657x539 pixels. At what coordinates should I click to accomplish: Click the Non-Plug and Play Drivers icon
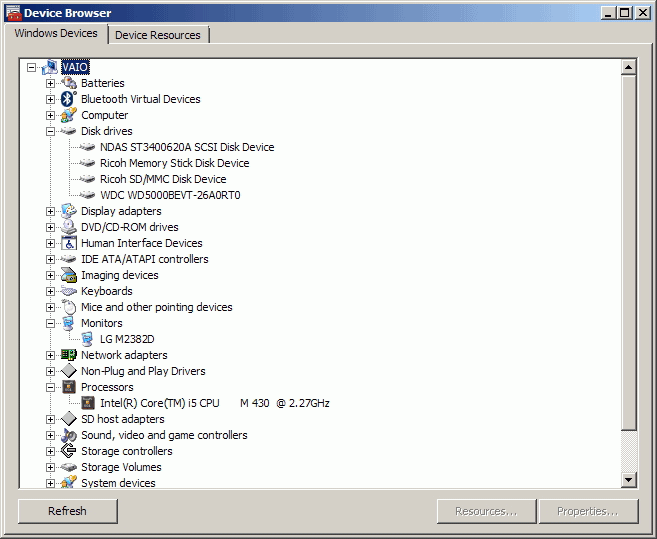69,371
